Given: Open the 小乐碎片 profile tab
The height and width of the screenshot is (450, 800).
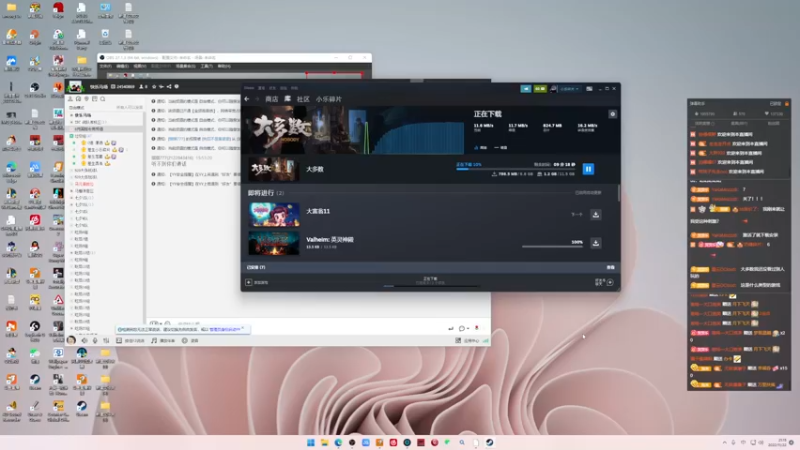Looking at the screenshot, I should [329, 99].
